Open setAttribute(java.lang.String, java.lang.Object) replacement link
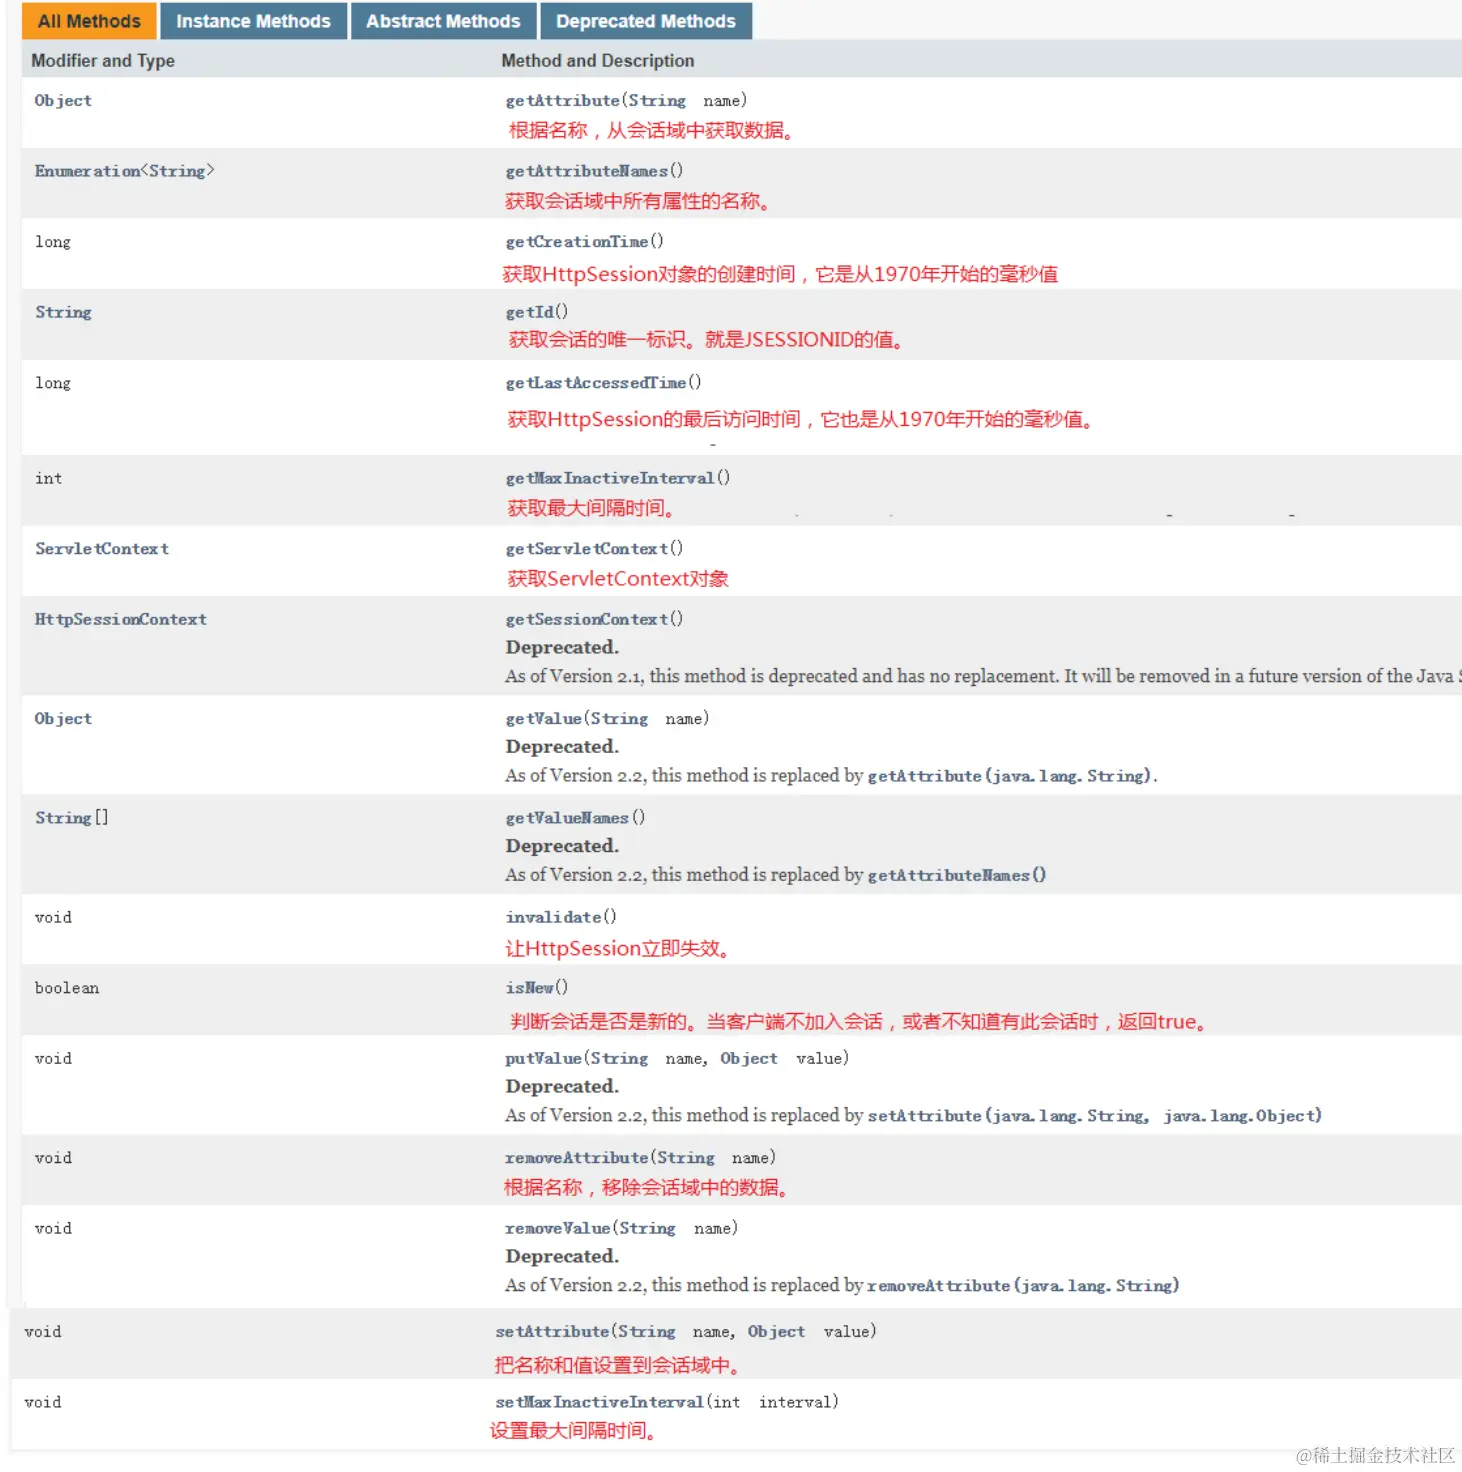Screen dimensions: 1462x1472 point(1094,1115)
